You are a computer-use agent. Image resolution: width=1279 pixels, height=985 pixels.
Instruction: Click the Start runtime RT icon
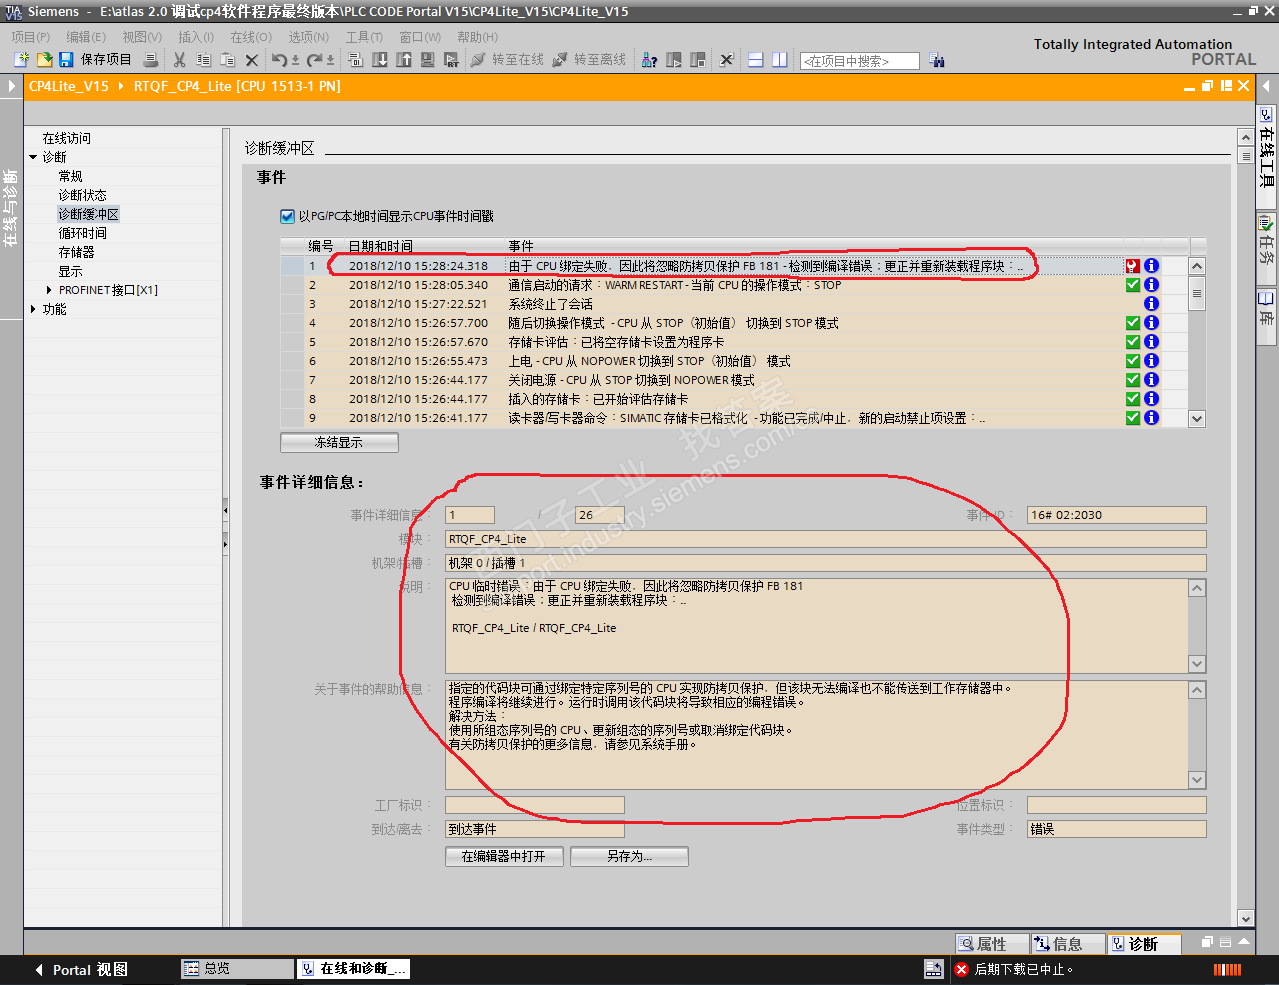(452, 60)
